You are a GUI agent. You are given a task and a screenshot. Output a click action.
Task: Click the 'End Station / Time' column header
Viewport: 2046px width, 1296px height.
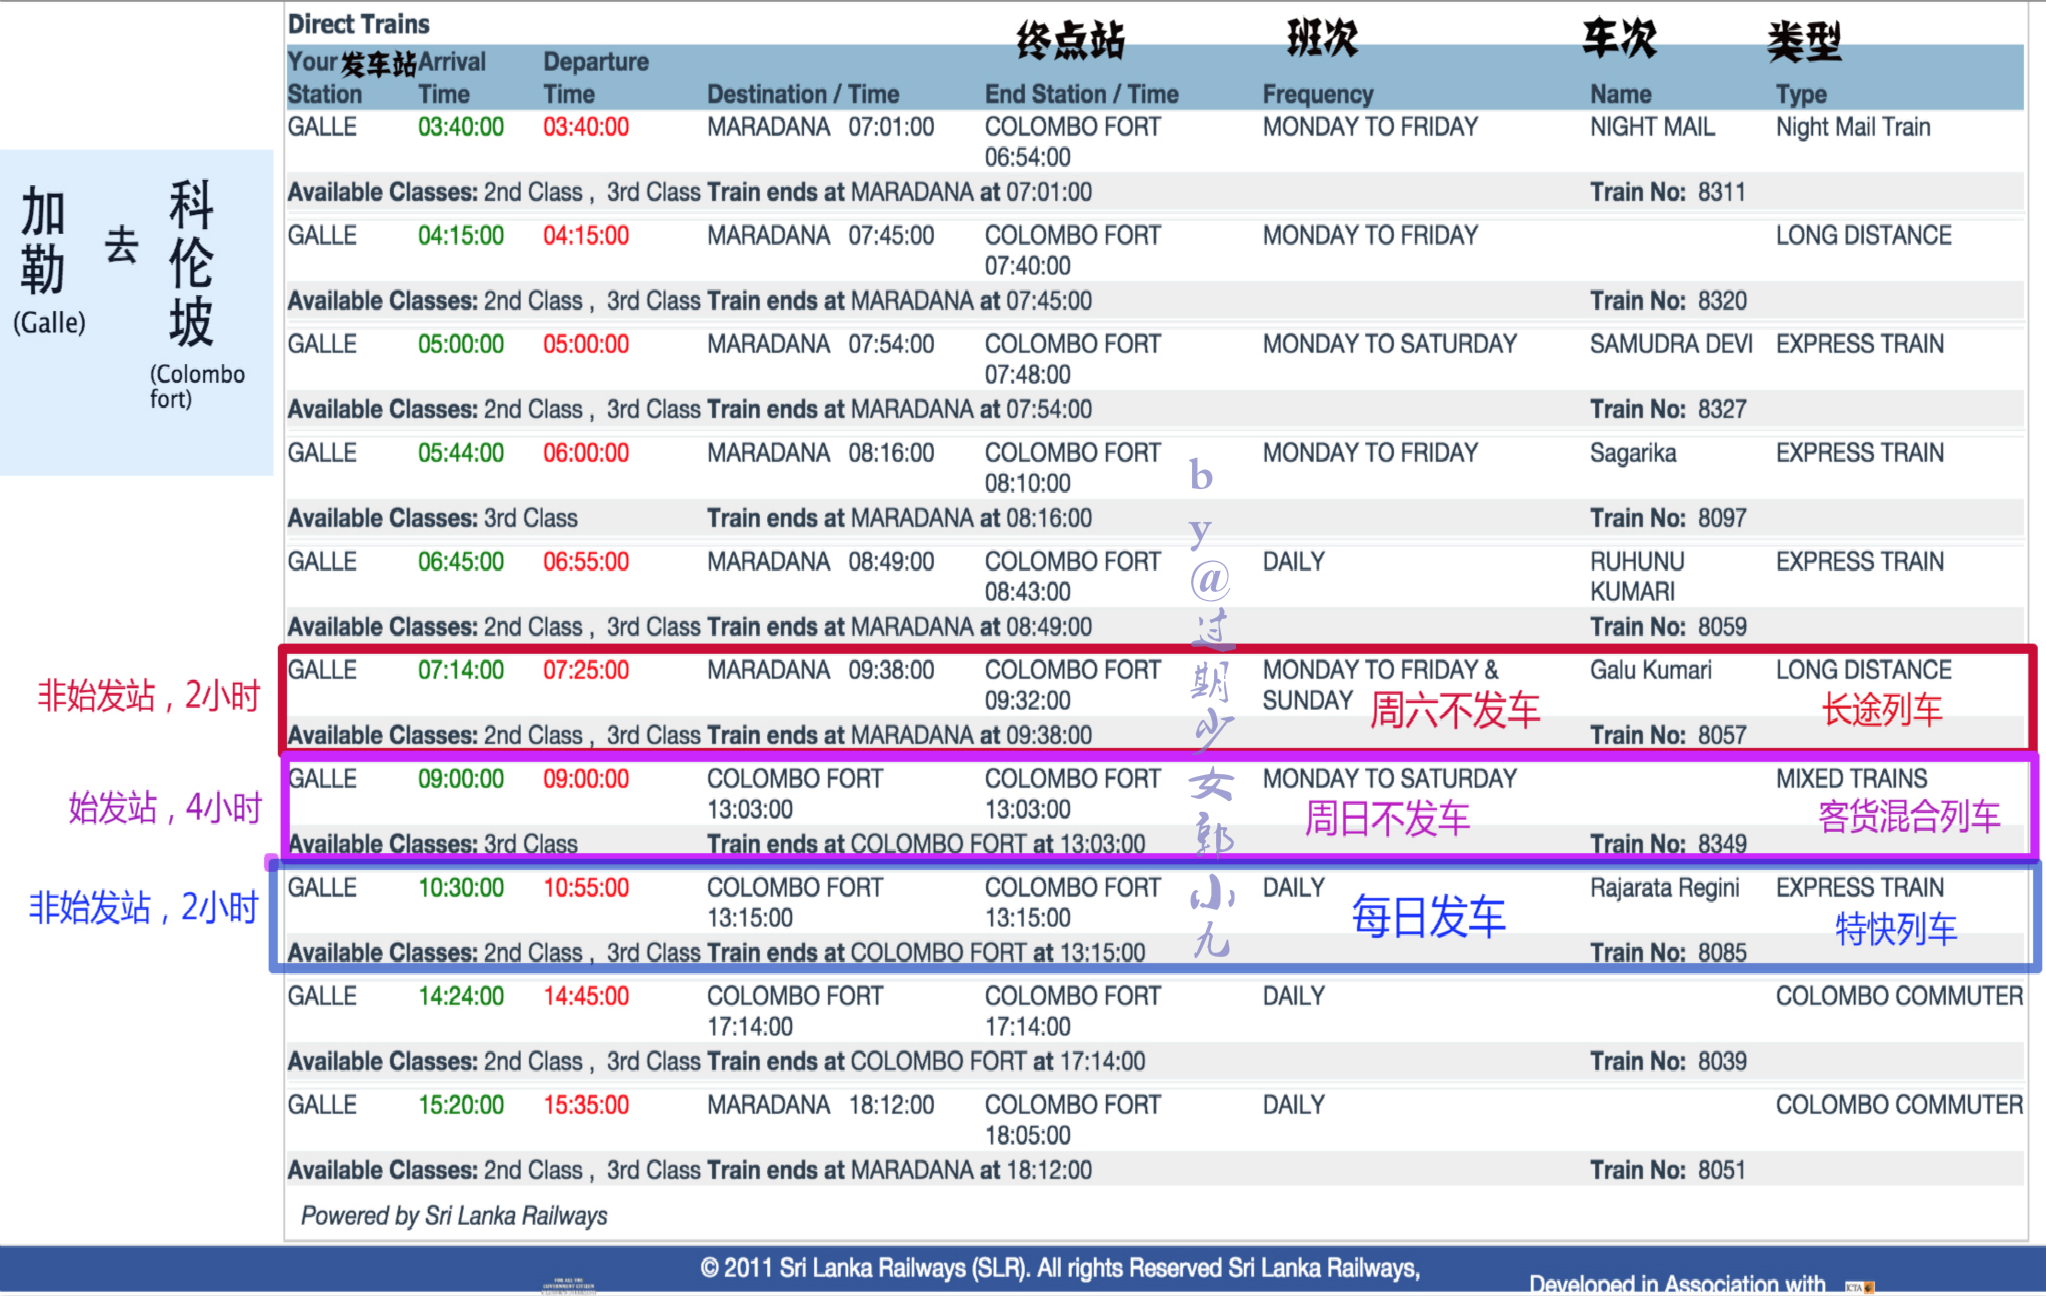1081,94
